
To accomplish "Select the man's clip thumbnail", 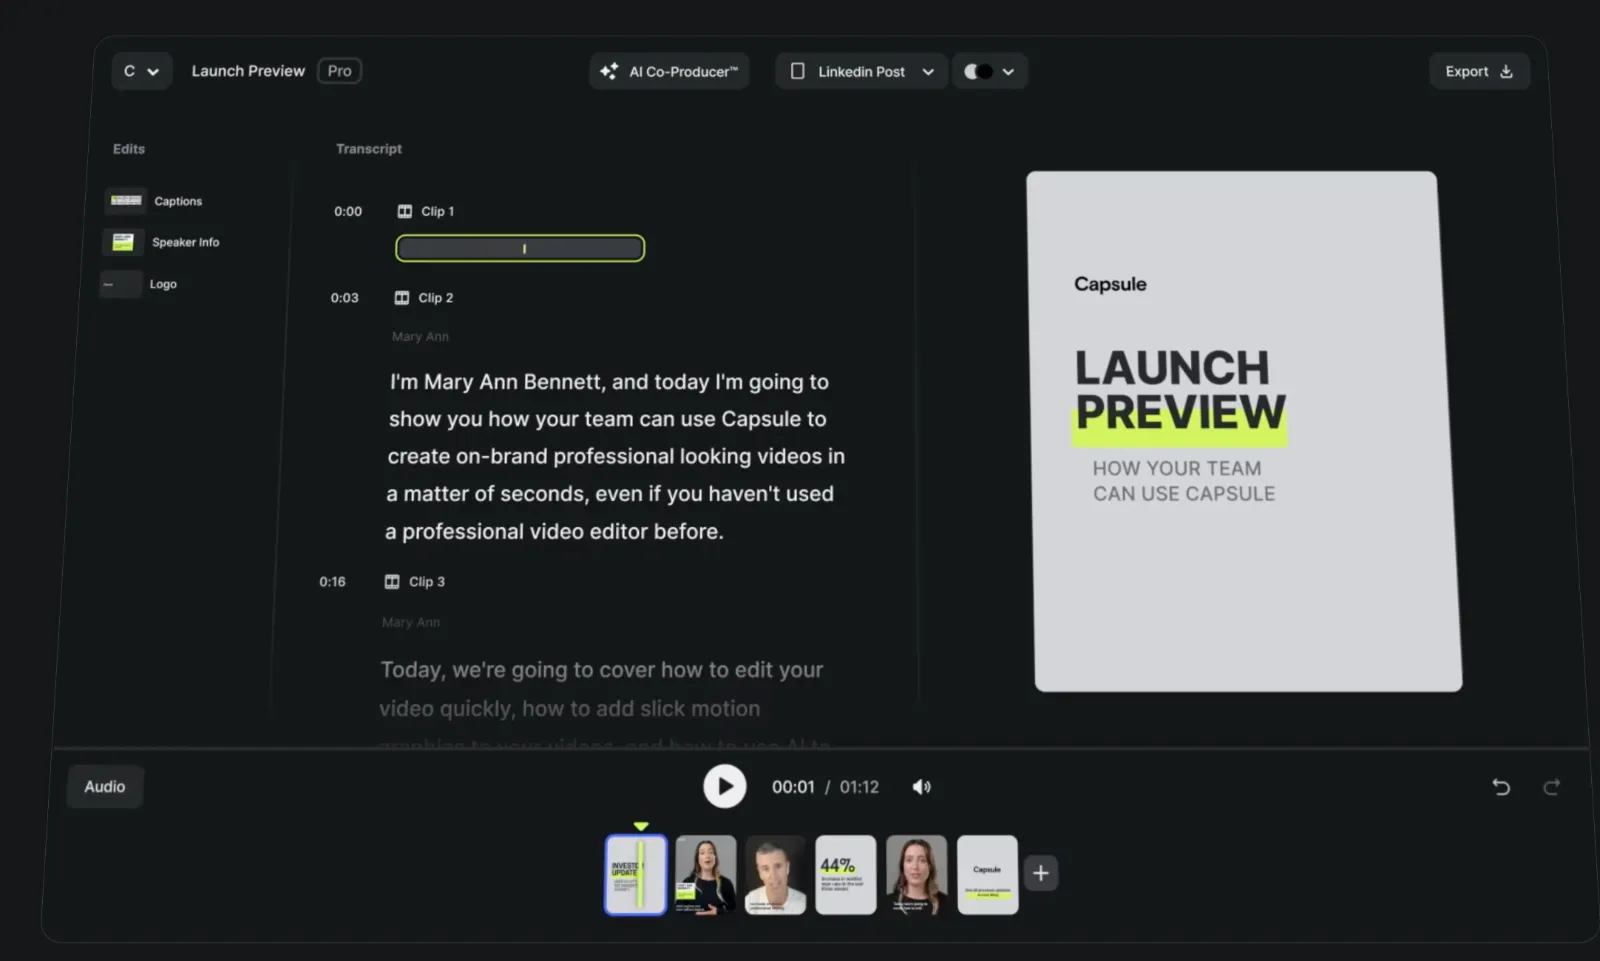I will (x=776, y=875).
